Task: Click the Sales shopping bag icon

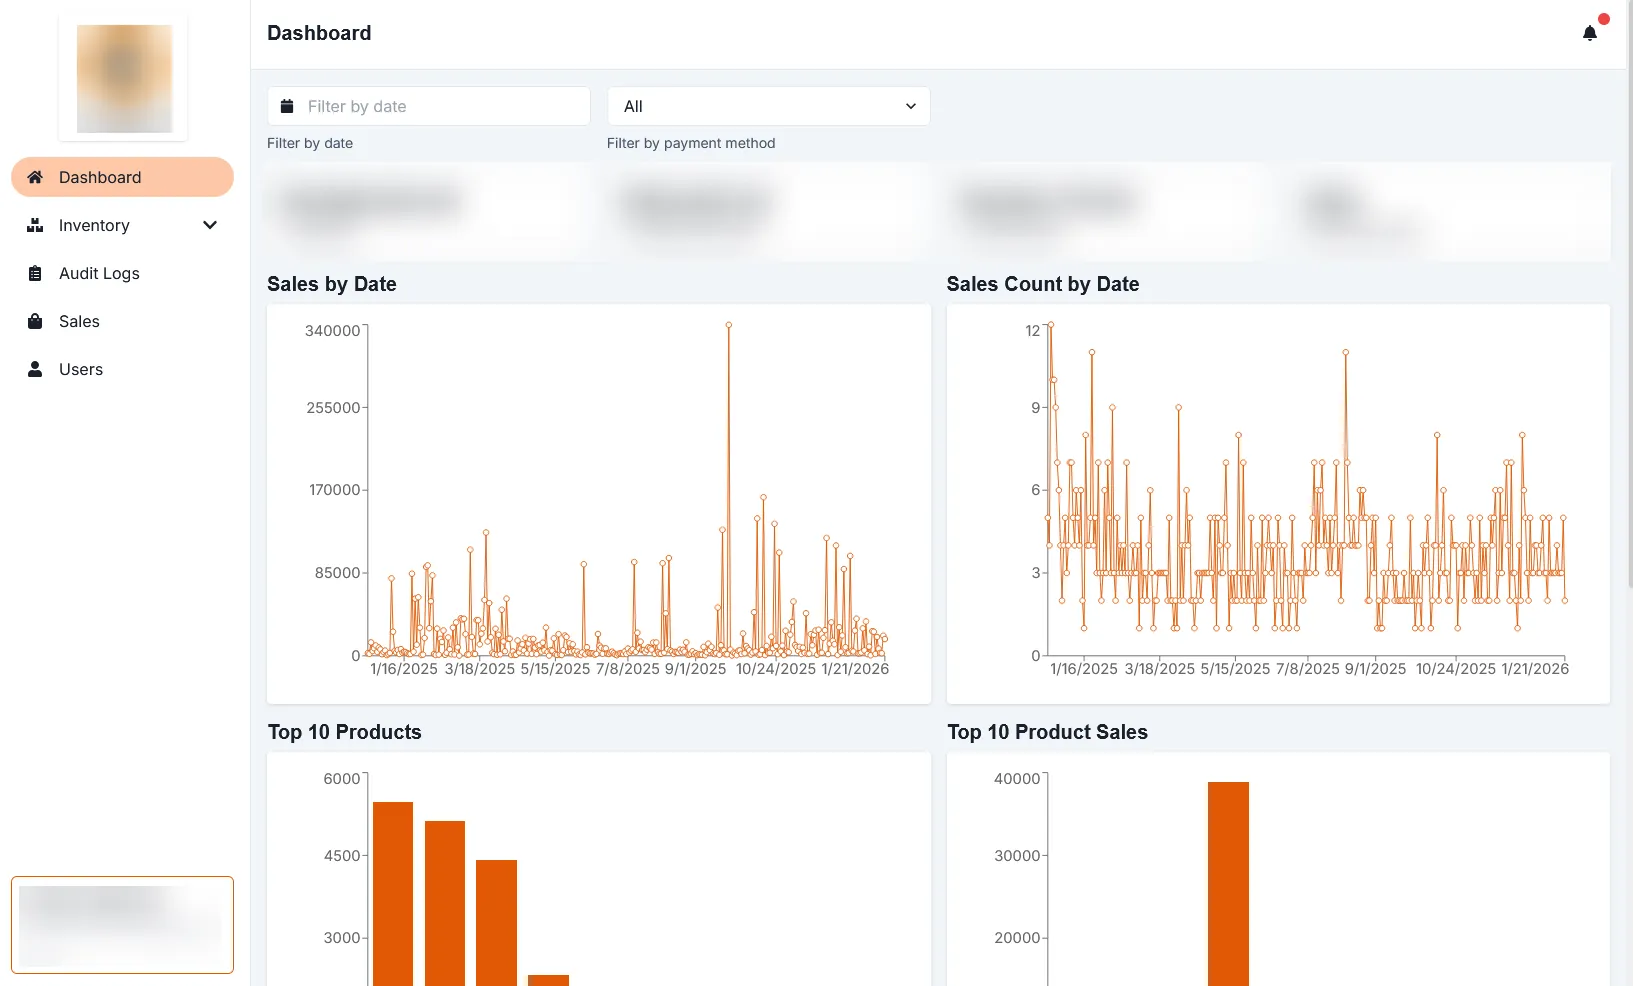Action: [x=35, y=321]
